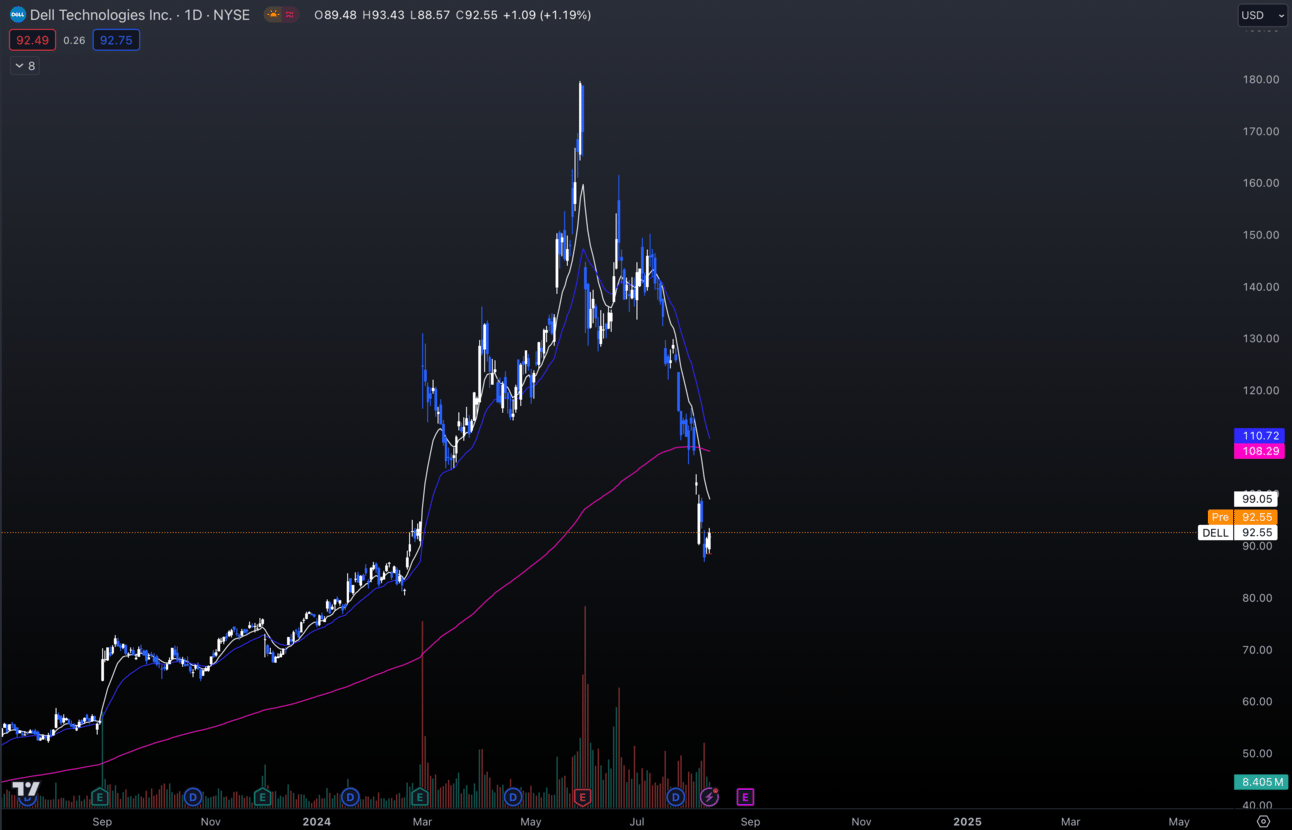This screenshot has height=830, width=1292.
Task: Click 50.00 on the price scale
Action: (1257, 753)
